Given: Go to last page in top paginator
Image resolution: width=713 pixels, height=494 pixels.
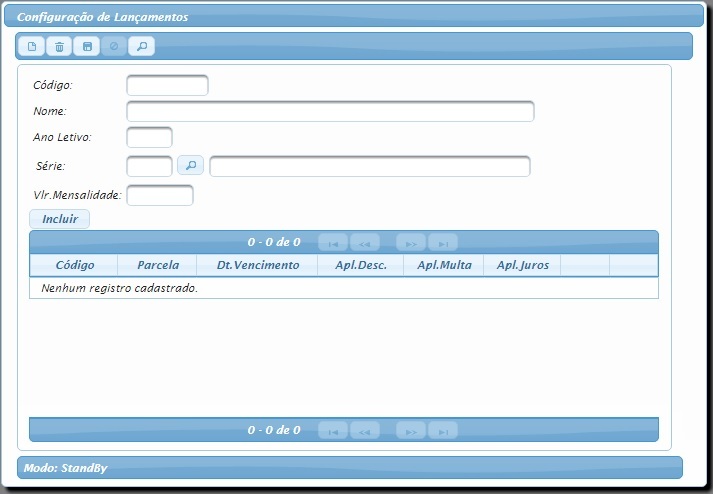Looking at the screenshot, I should 443,242.
